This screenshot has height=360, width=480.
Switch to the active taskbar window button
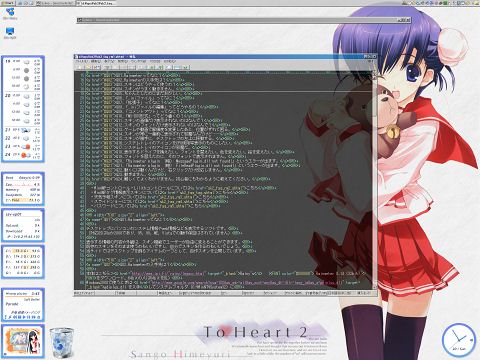97,3
